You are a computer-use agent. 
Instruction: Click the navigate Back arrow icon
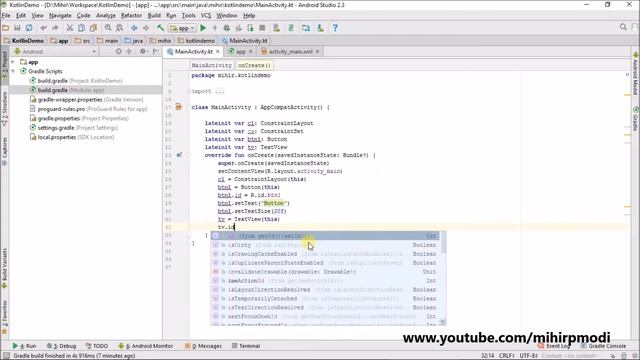pyautogui.click(x=134, y=28)
